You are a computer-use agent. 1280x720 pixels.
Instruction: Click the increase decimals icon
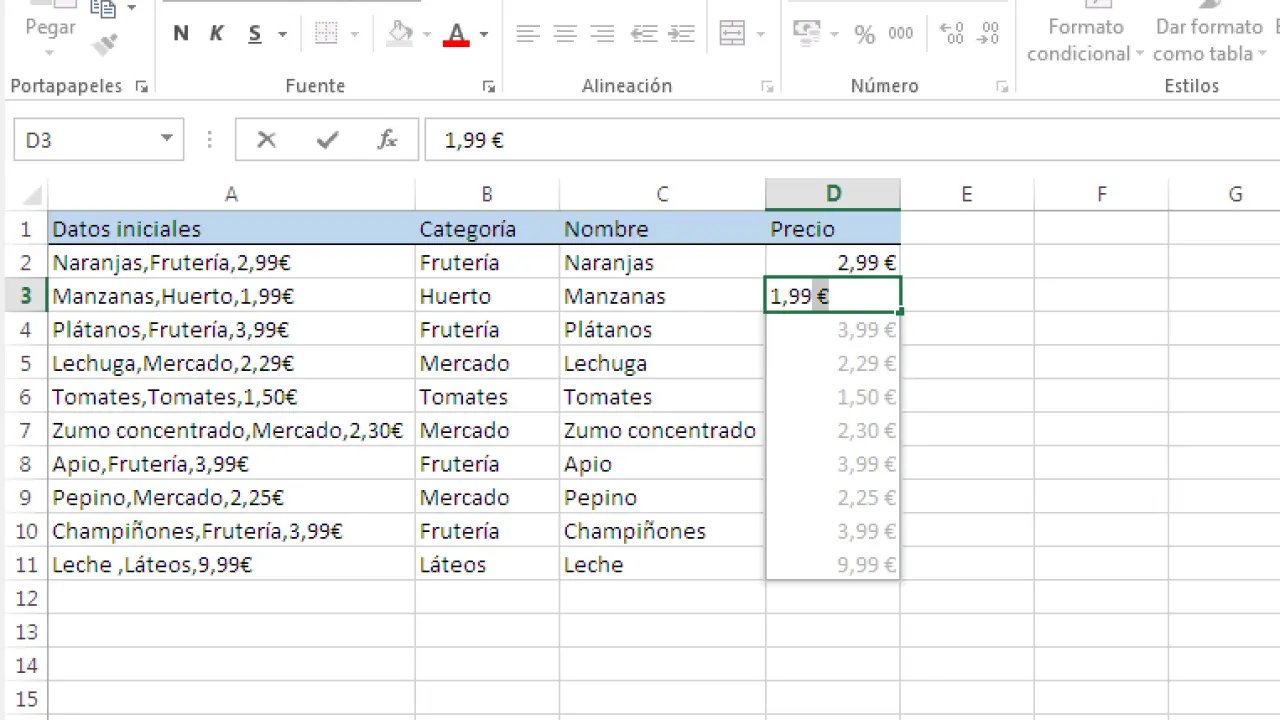coord(953,34)
